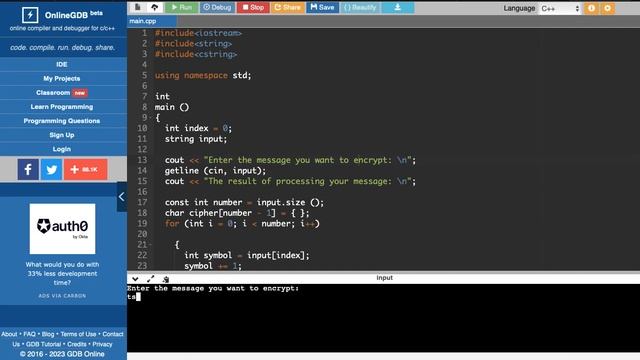Click the OnlineGDB lightning logo
The height and width of the screenshot is (360, 640).
tap(30, 15)
